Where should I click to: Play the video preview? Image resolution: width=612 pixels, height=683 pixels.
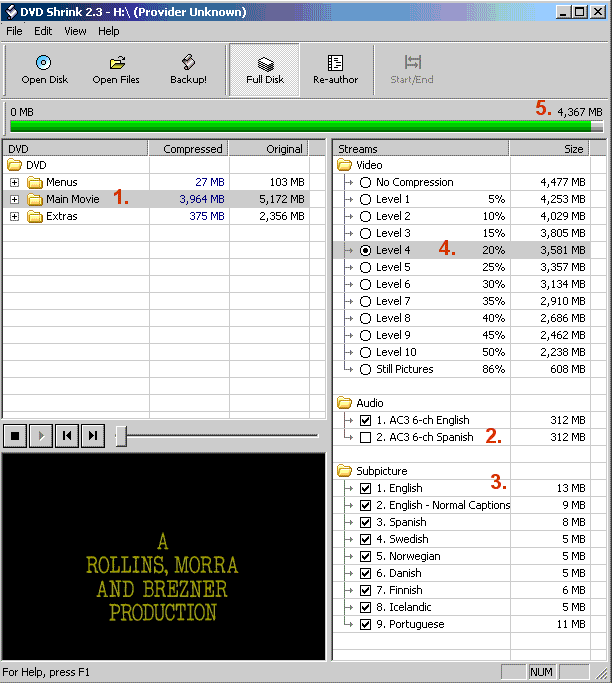tap(41, 436)
